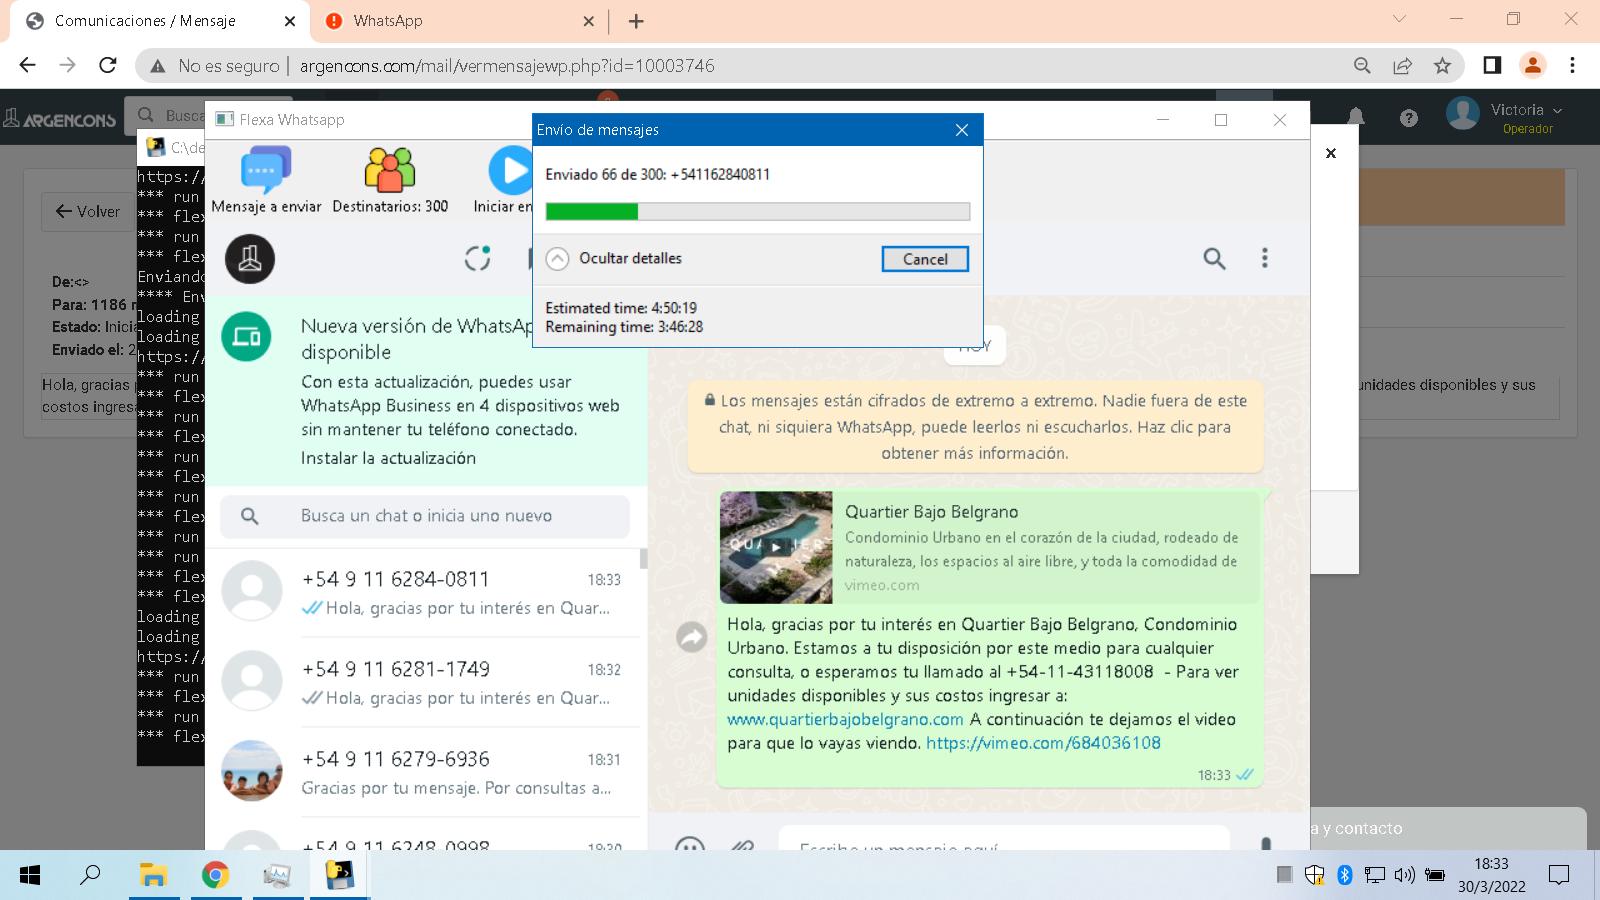The height and width of the screenshot is (900, 1600).
Task: Open chat +54 9 11 6281-1749
Action: [422, 682]
